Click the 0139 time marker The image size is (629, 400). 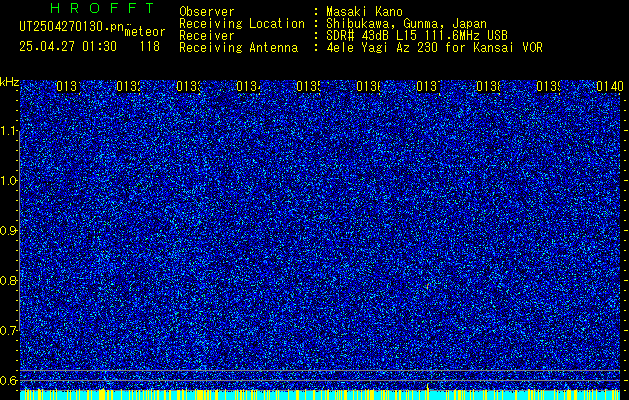tap(549, 86)
